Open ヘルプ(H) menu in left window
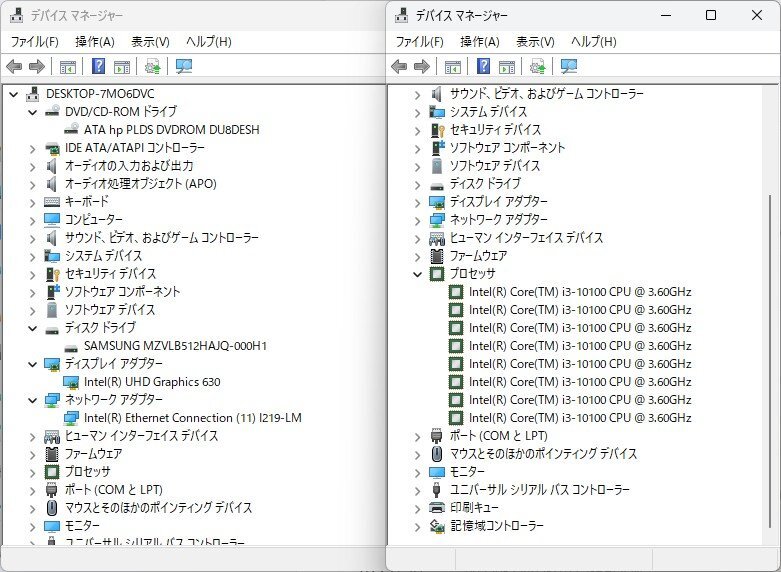781x572 pixels. (209, 42)
